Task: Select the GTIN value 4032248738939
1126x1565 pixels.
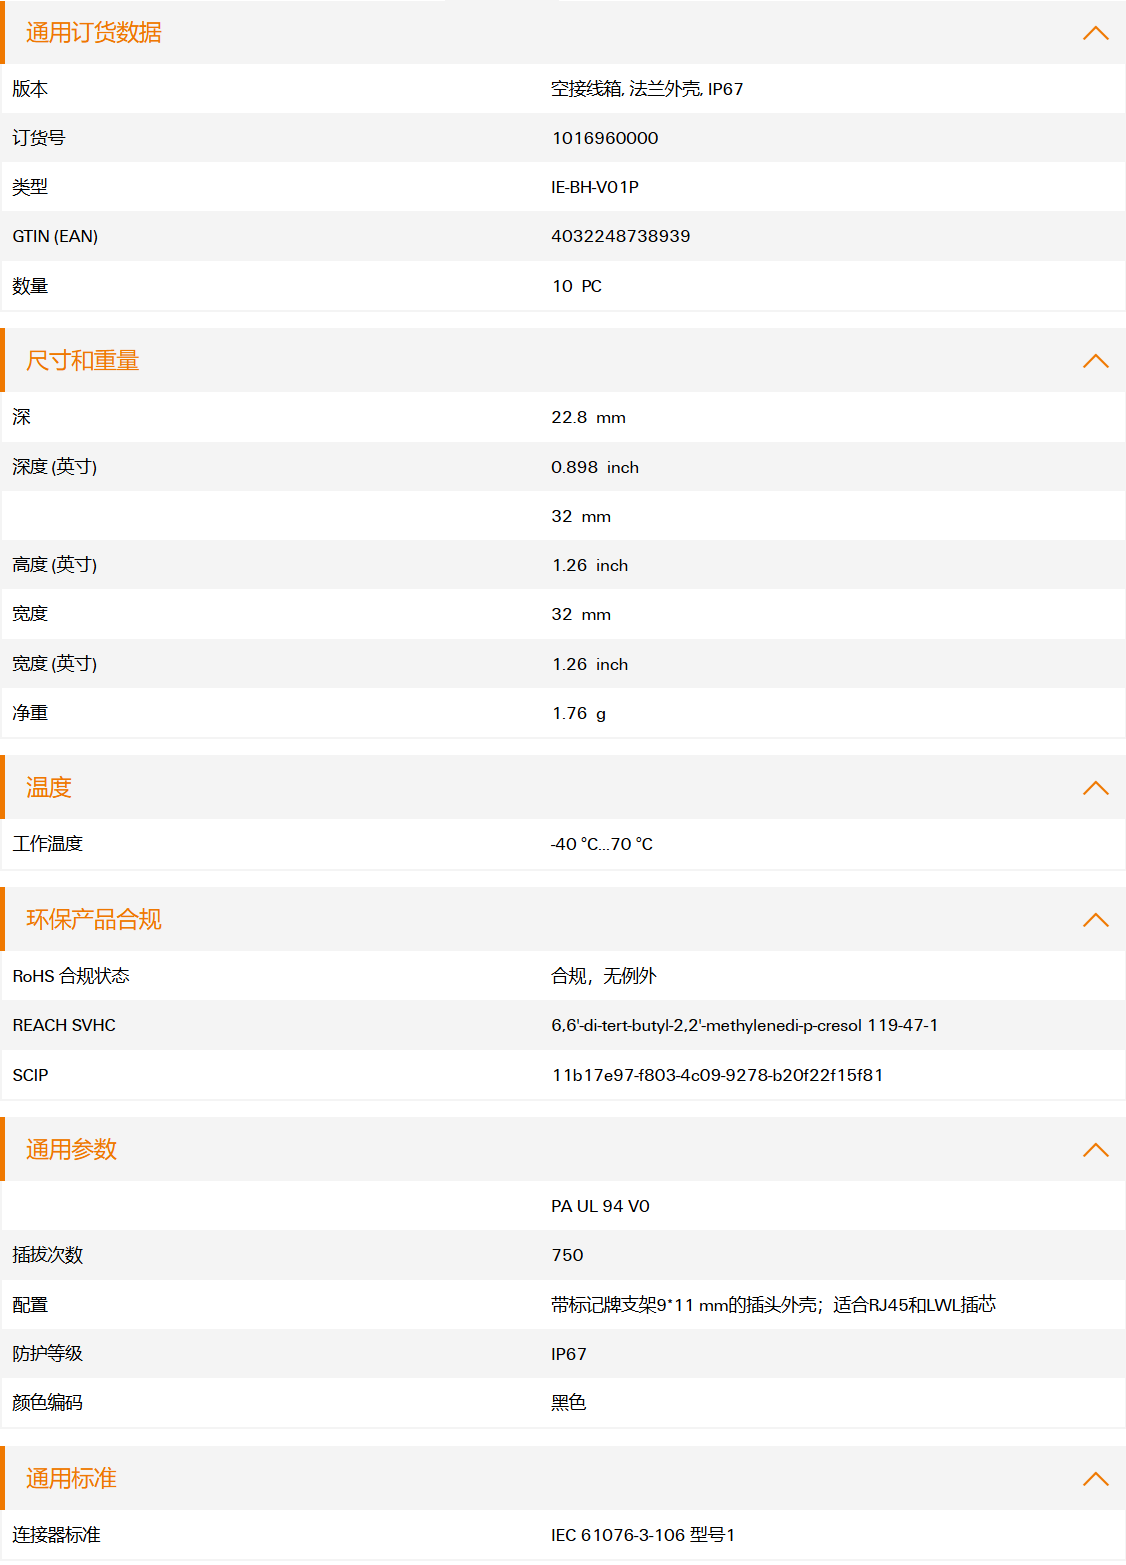Action: [x=621, y=236]
